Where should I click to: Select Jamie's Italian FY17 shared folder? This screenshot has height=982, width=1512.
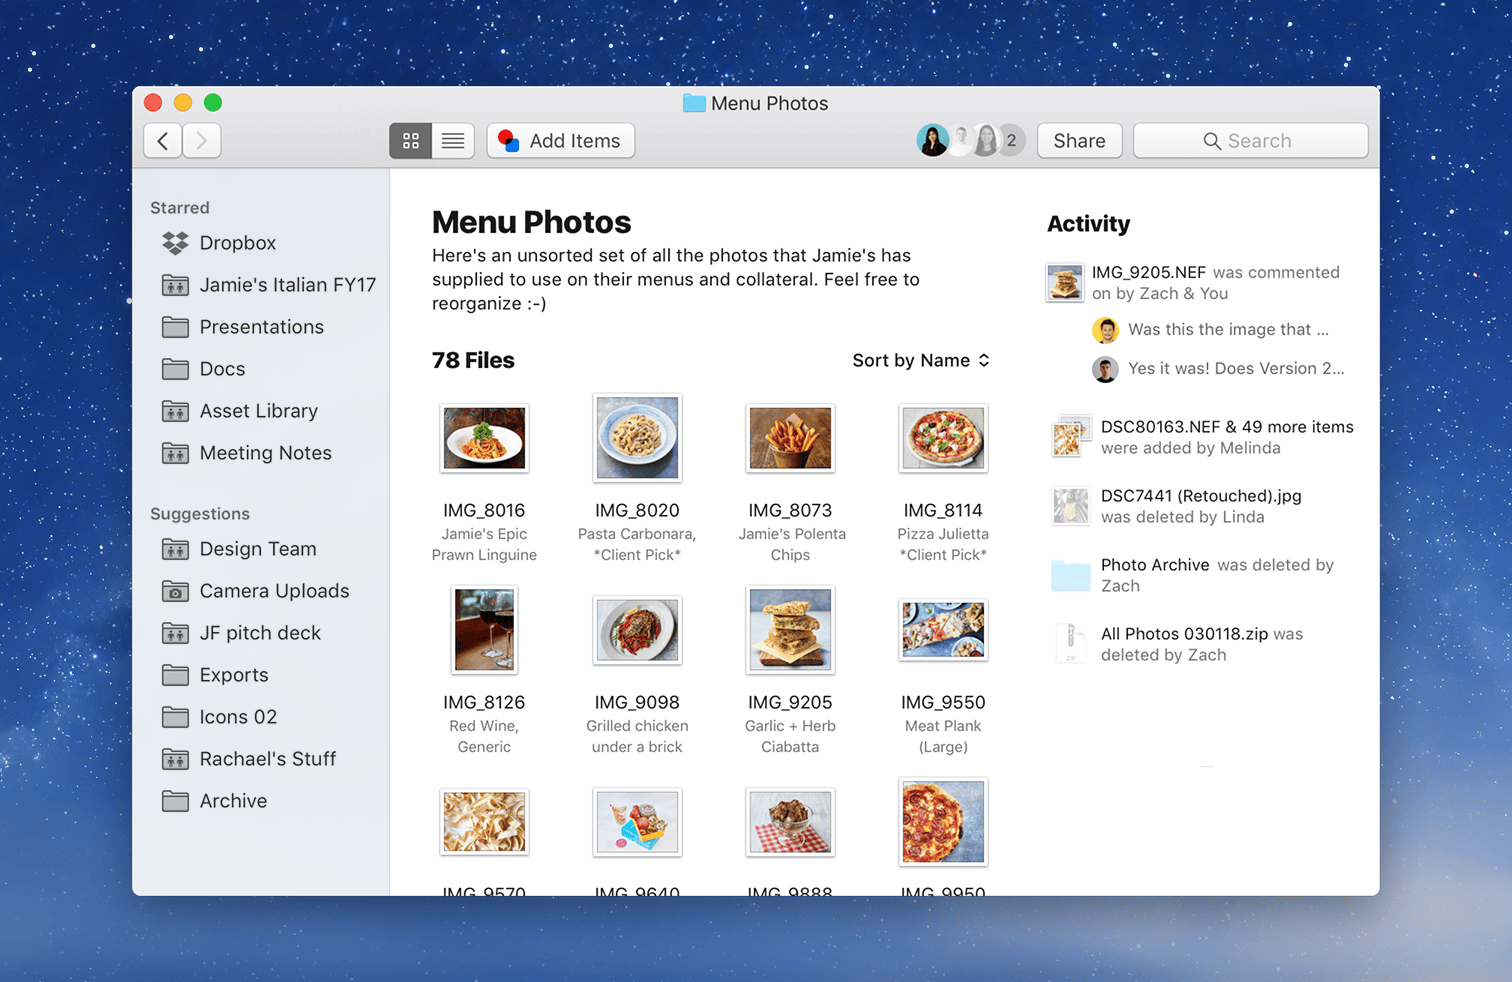click(287, 285)
